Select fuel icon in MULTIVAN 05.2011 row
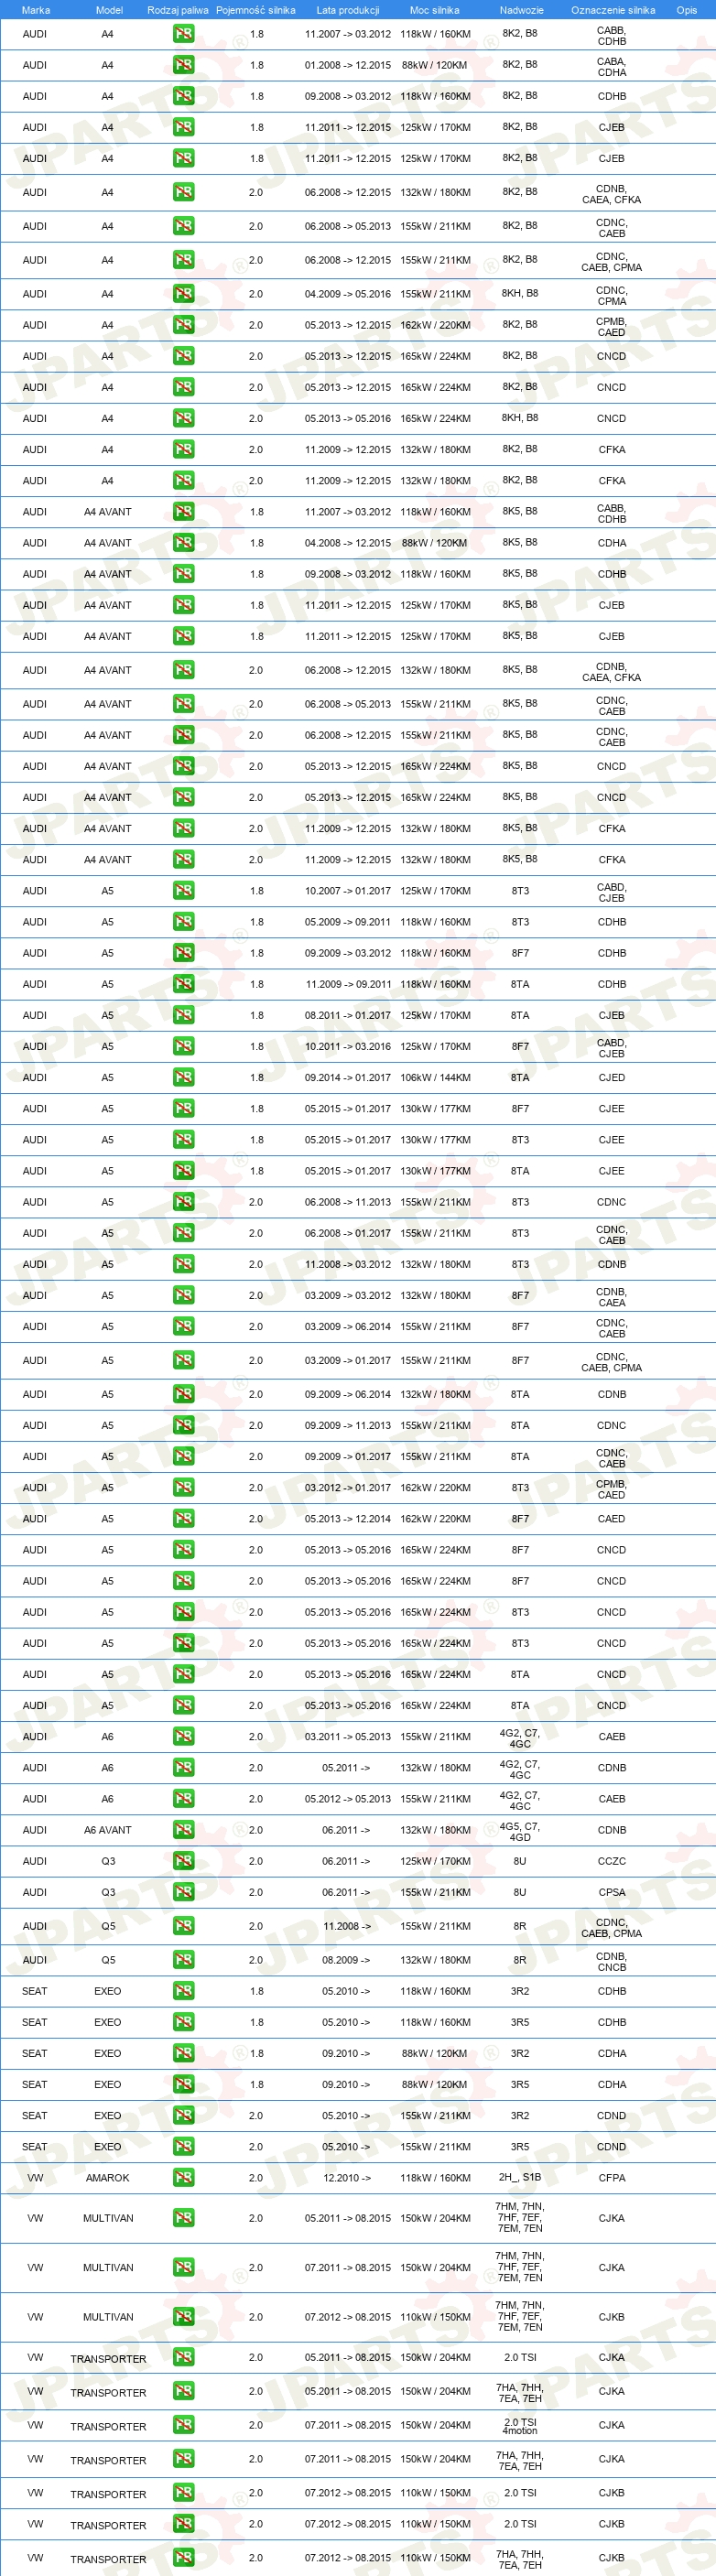 click(x=183, y=2218)
